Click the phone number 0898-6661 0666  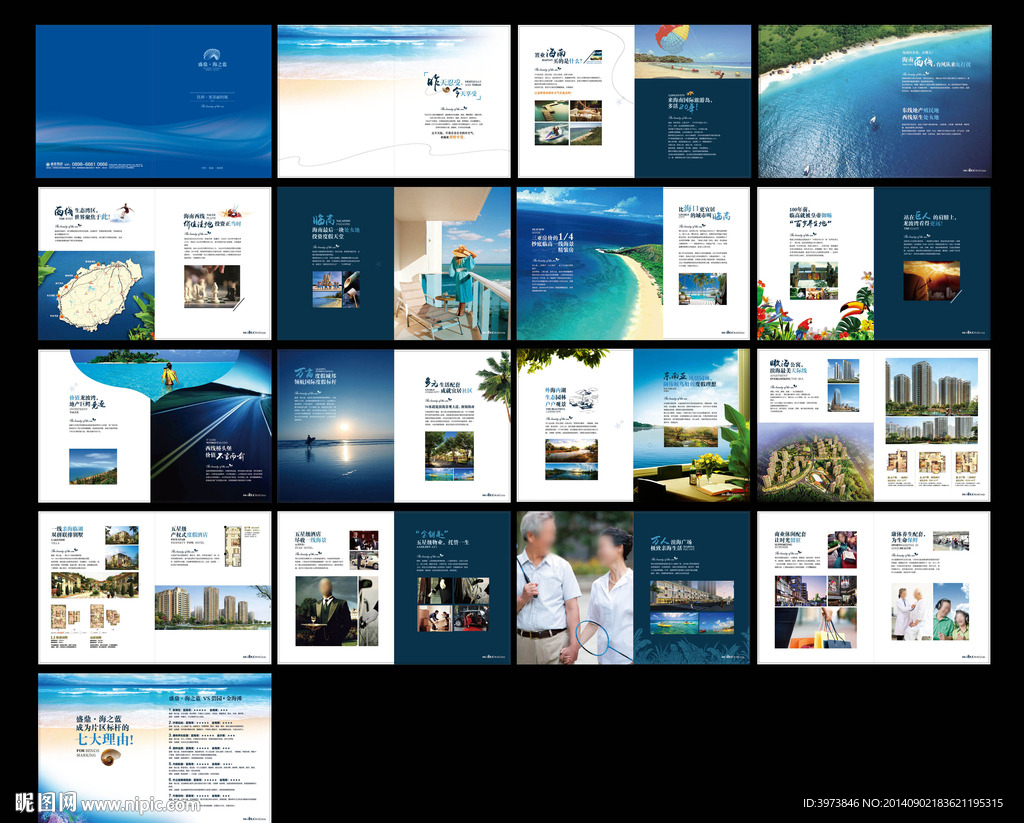[x=89, y=165]
